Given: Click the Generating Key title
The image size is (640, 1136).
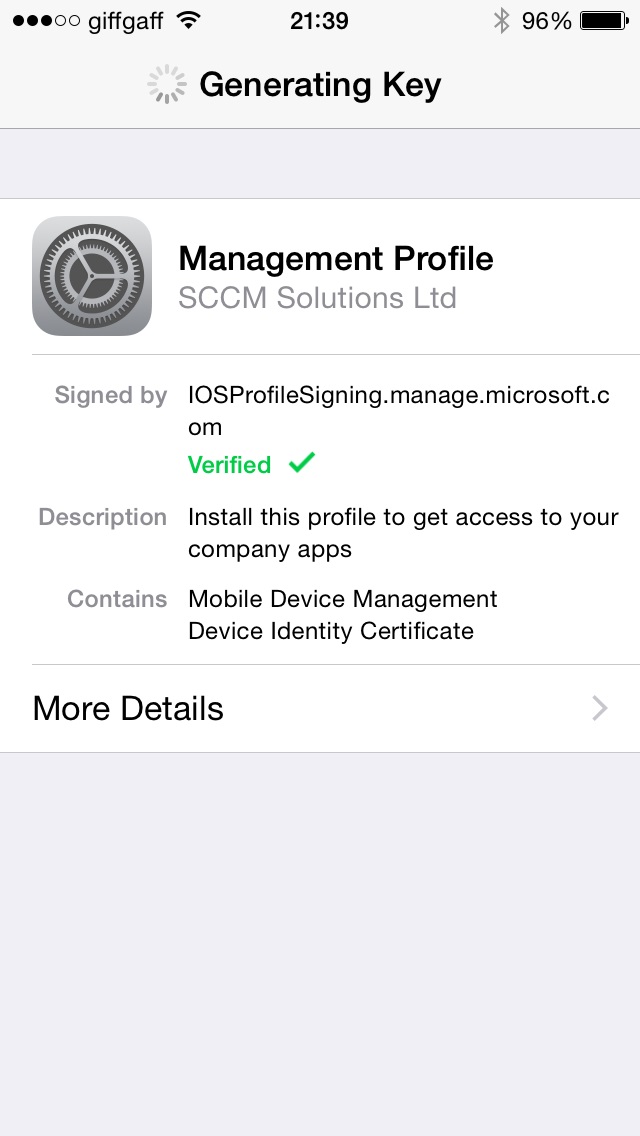Looking at the screenshot, I should (320, 85).
